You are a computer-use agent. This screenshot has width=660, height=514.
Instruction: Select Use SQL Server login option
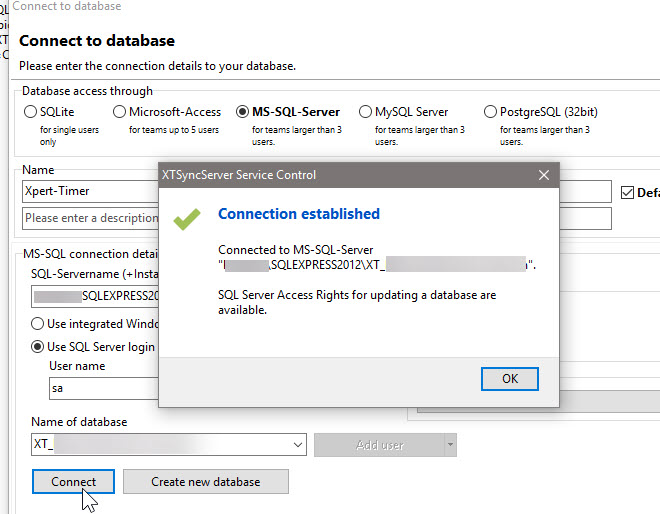tap(38, 347)
